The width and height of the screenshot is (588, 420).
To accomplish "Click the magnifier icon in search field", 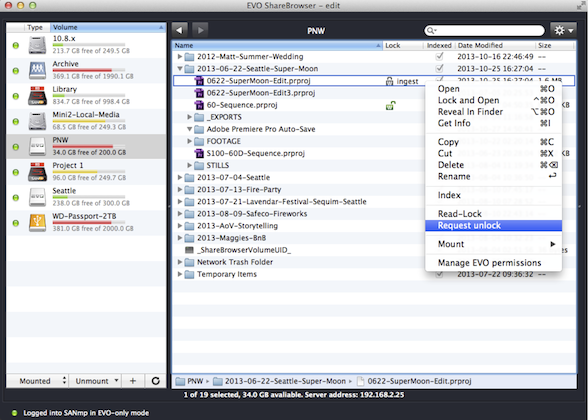I will pos(431,31).
